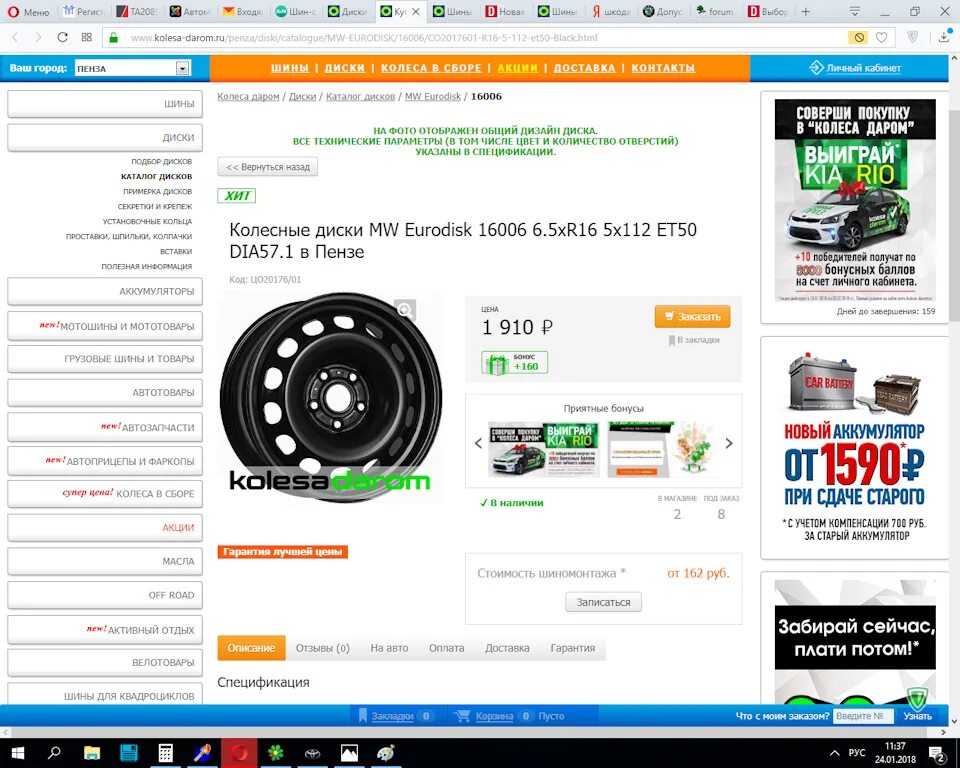Open city dropdown showing ПЕНЗА
960x768 pixels.
point(133,68)
